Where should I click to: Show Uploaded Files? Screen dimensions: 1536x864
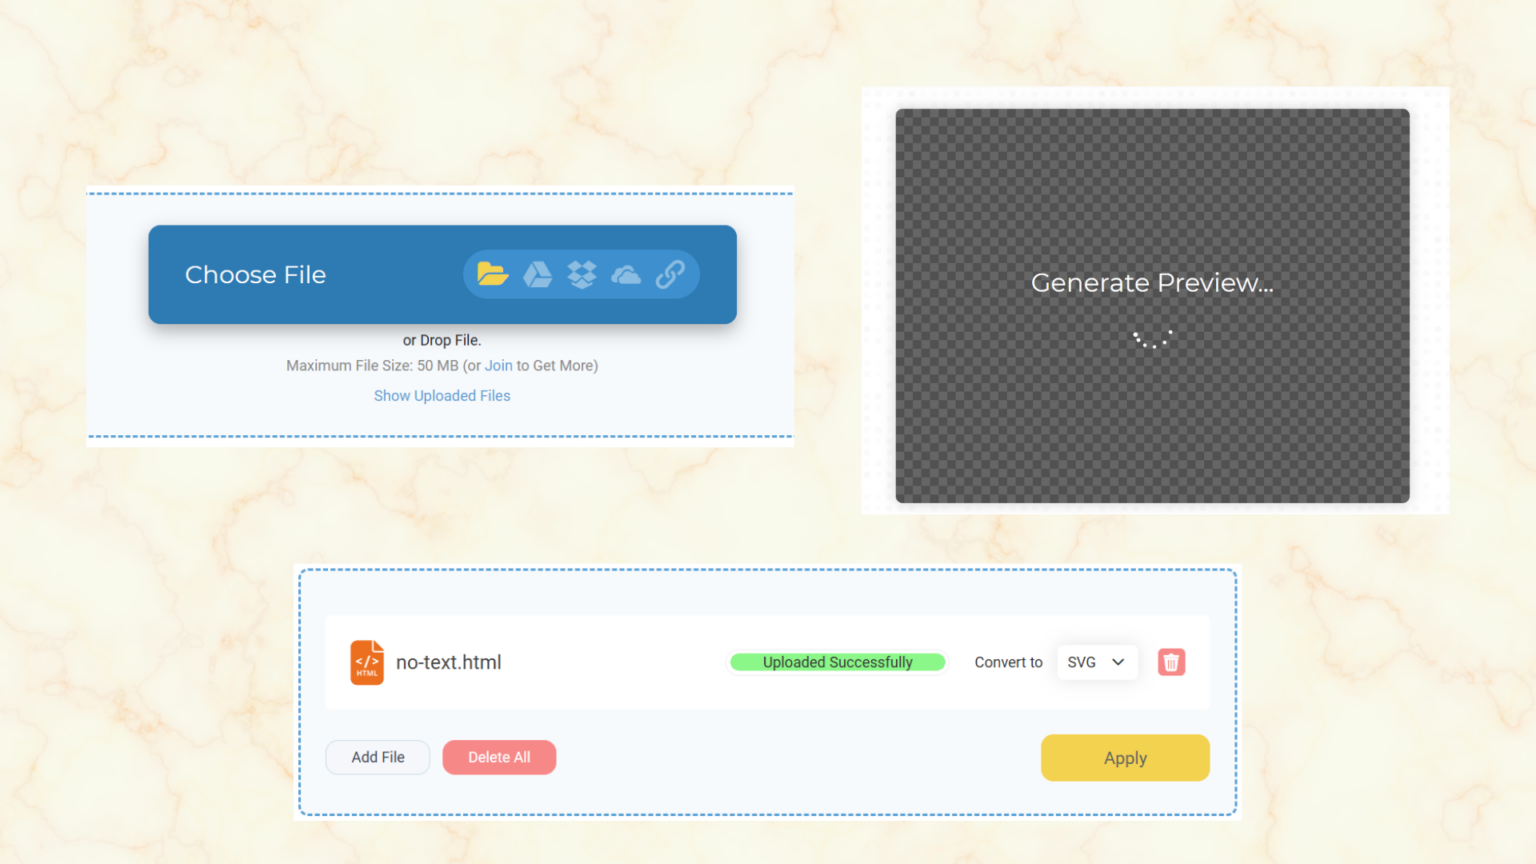click(x=442, y=395)
